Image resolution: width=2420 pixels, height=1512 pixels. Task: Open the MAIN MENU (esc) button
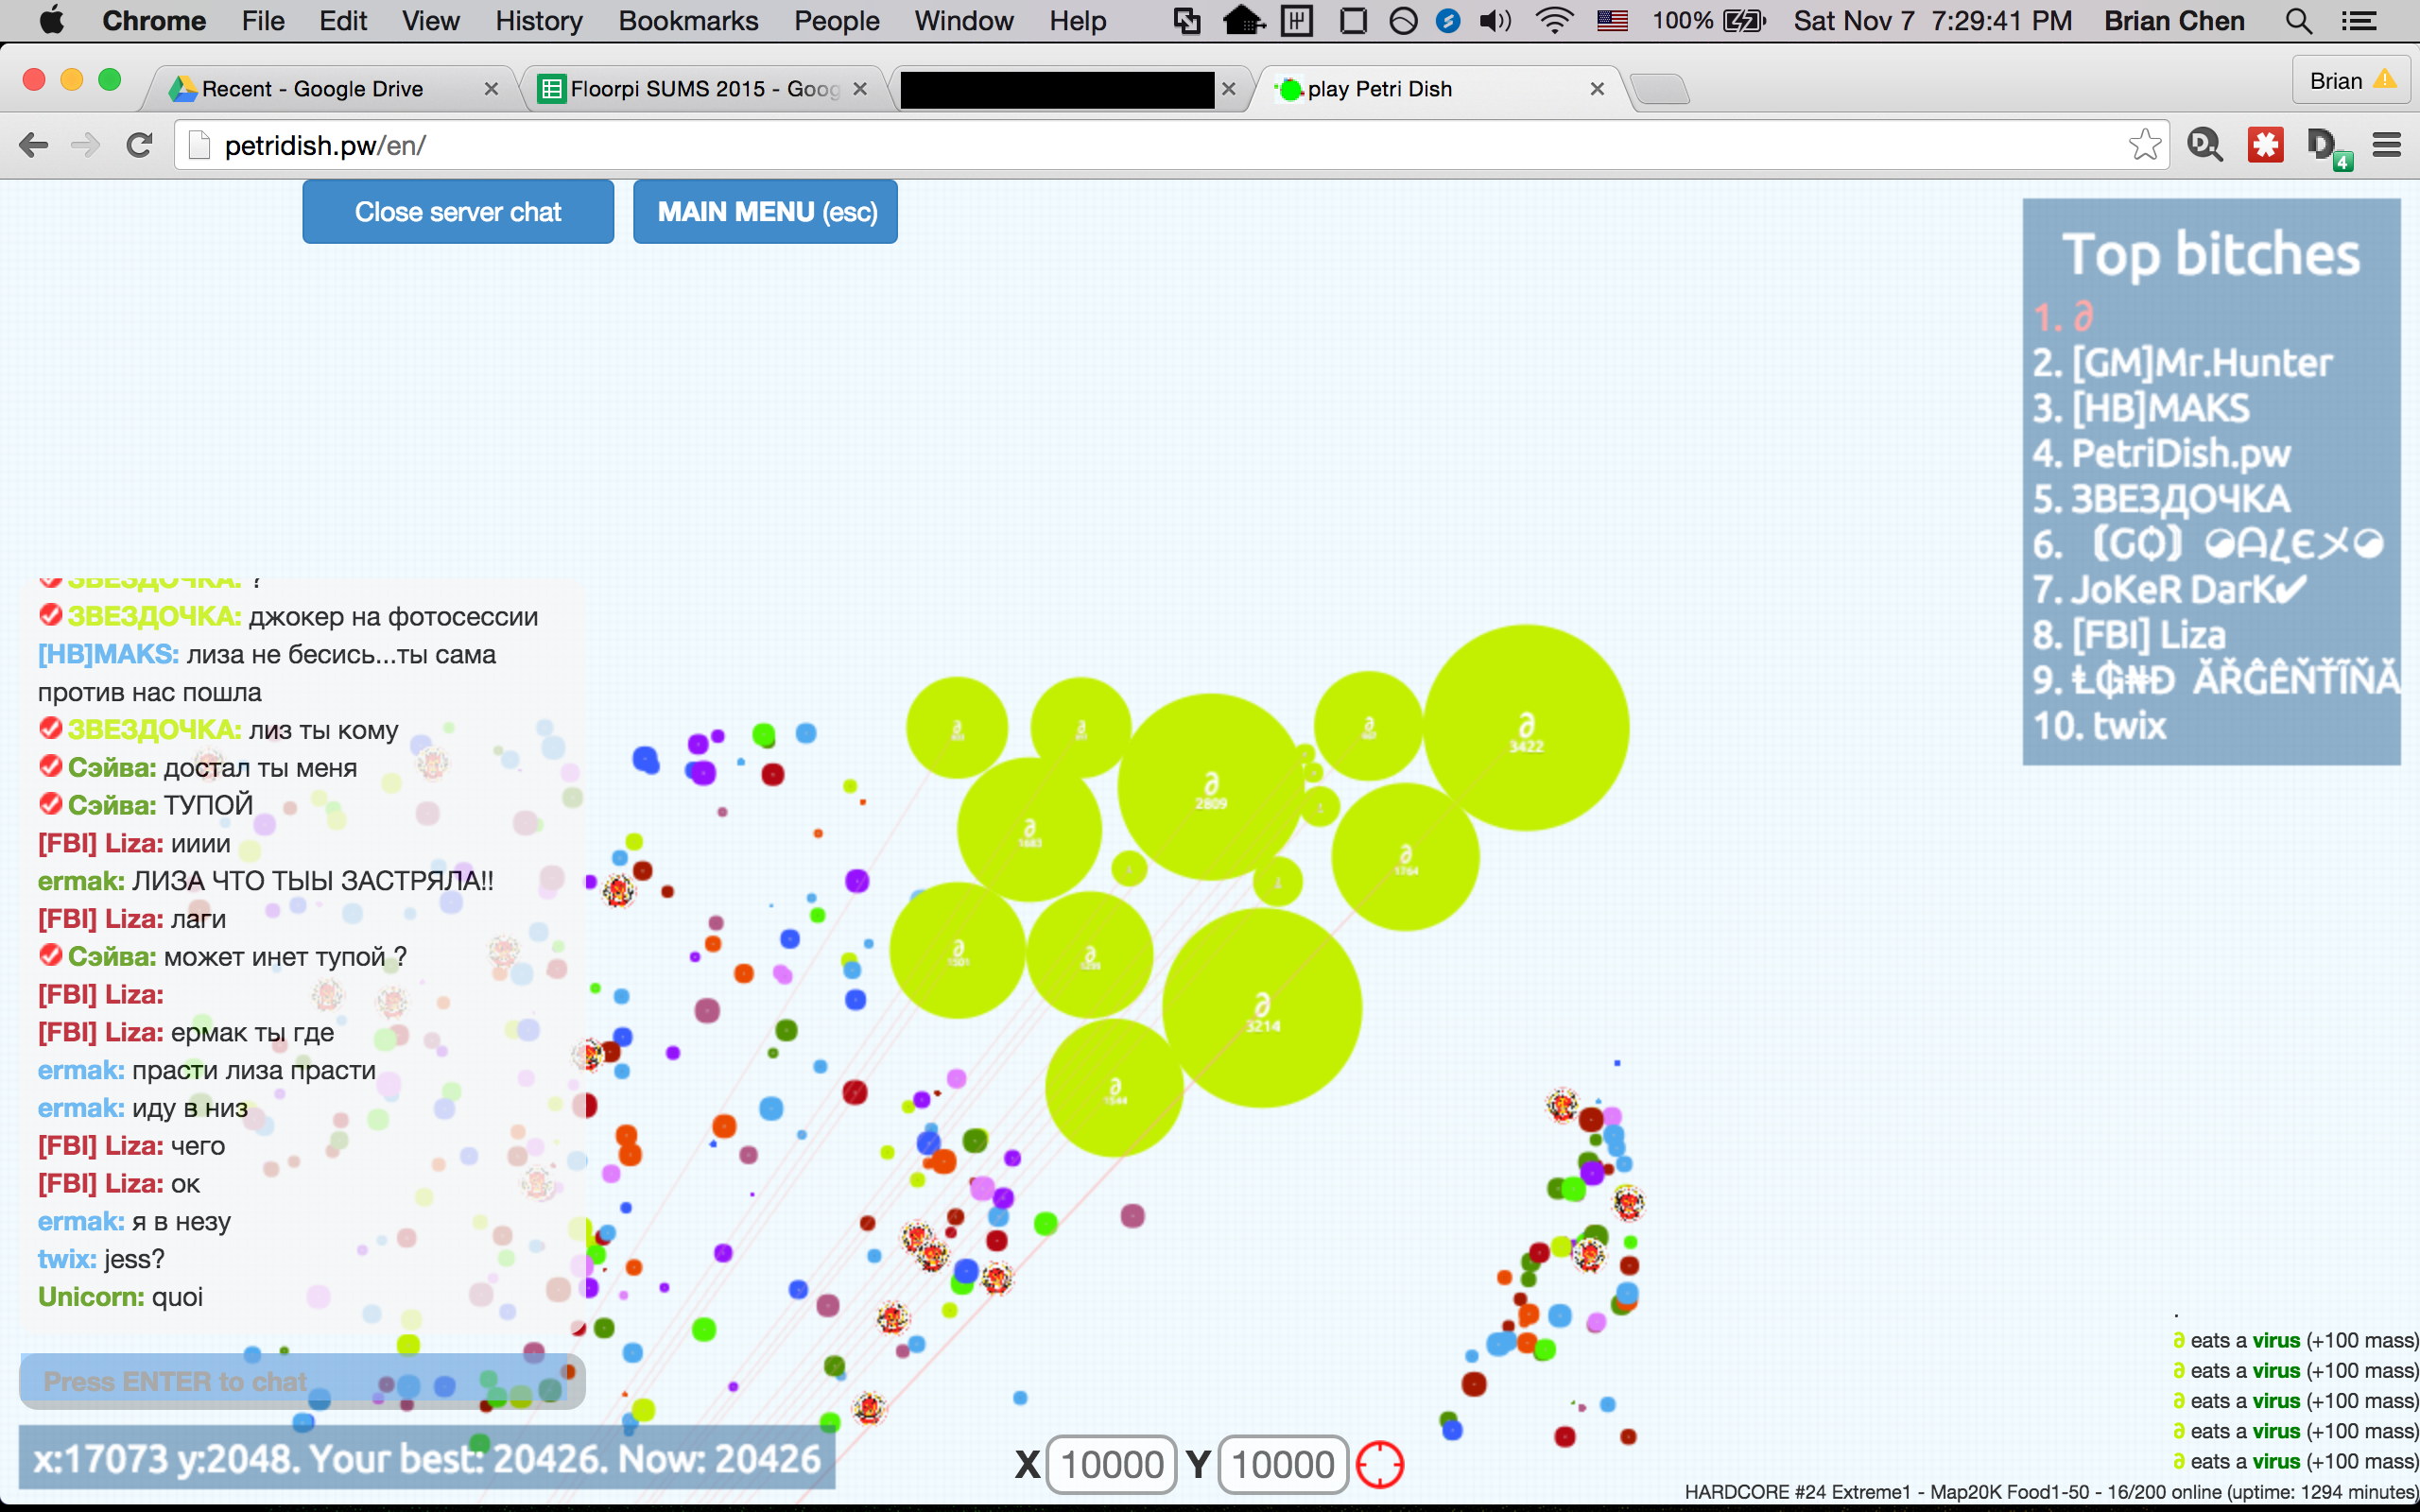point(765,212)
